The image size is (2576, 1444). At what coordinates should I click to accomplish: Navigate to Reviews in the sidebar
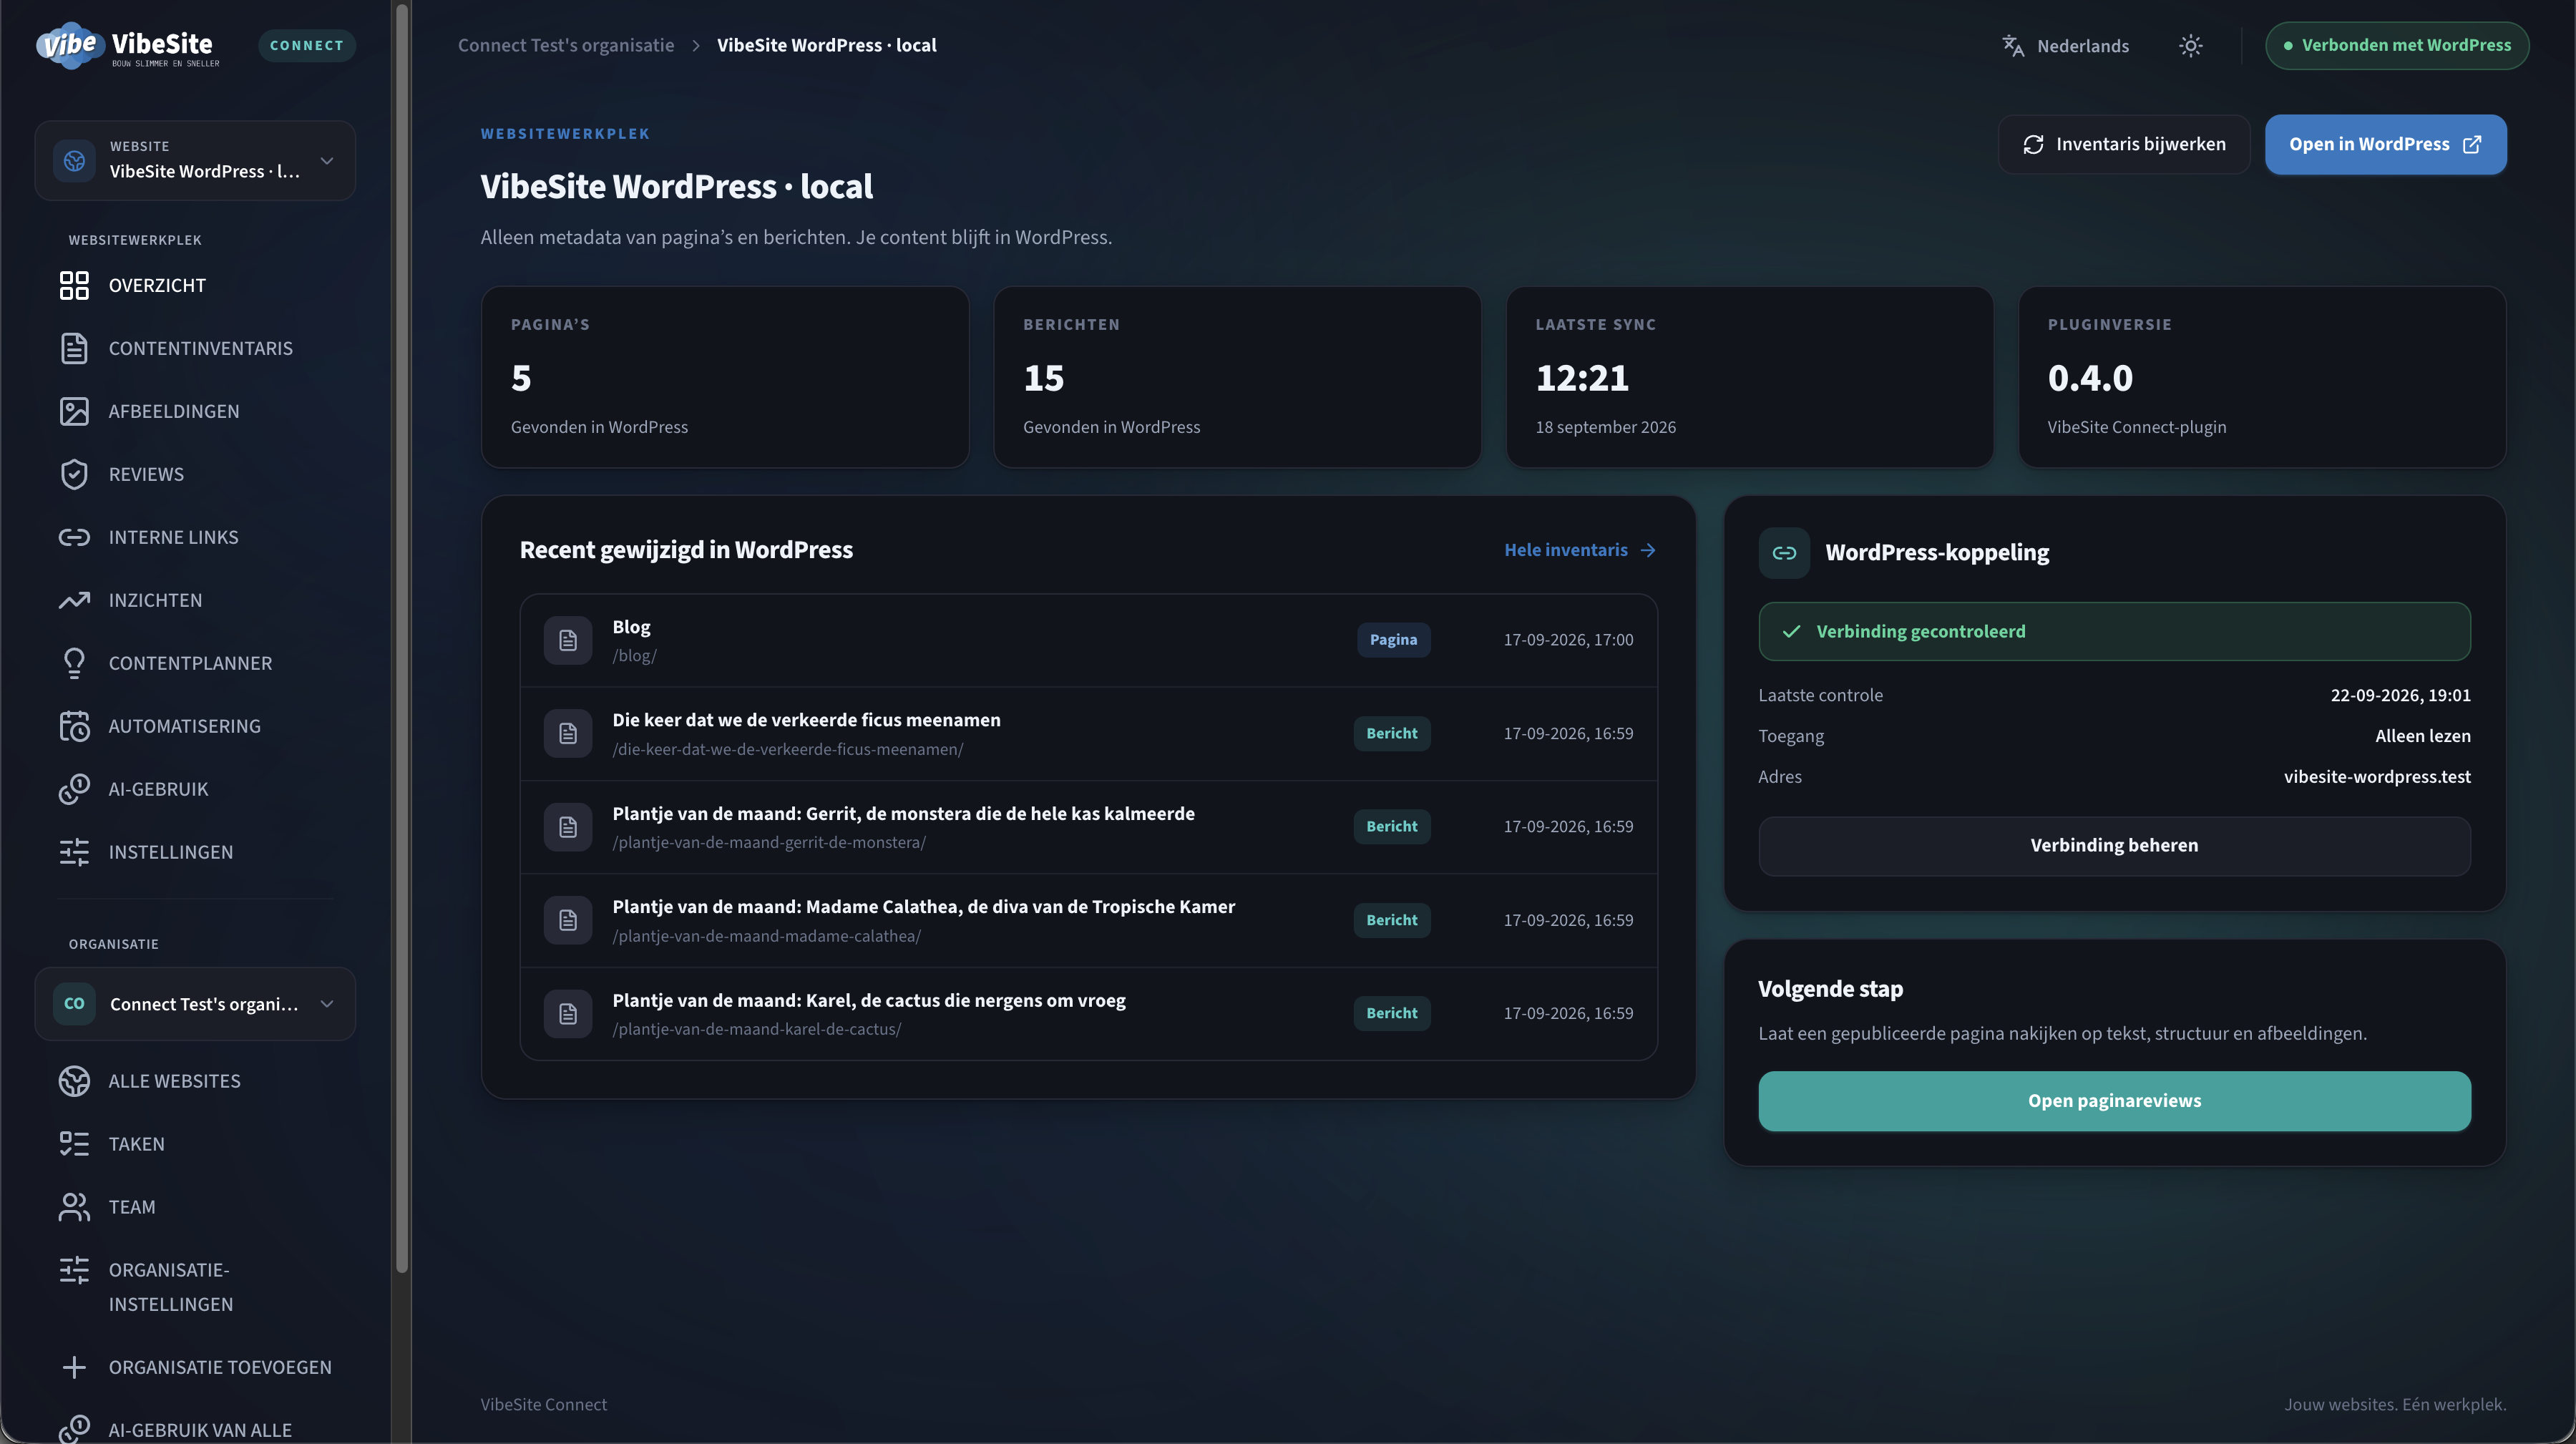[x=195, y=474]
